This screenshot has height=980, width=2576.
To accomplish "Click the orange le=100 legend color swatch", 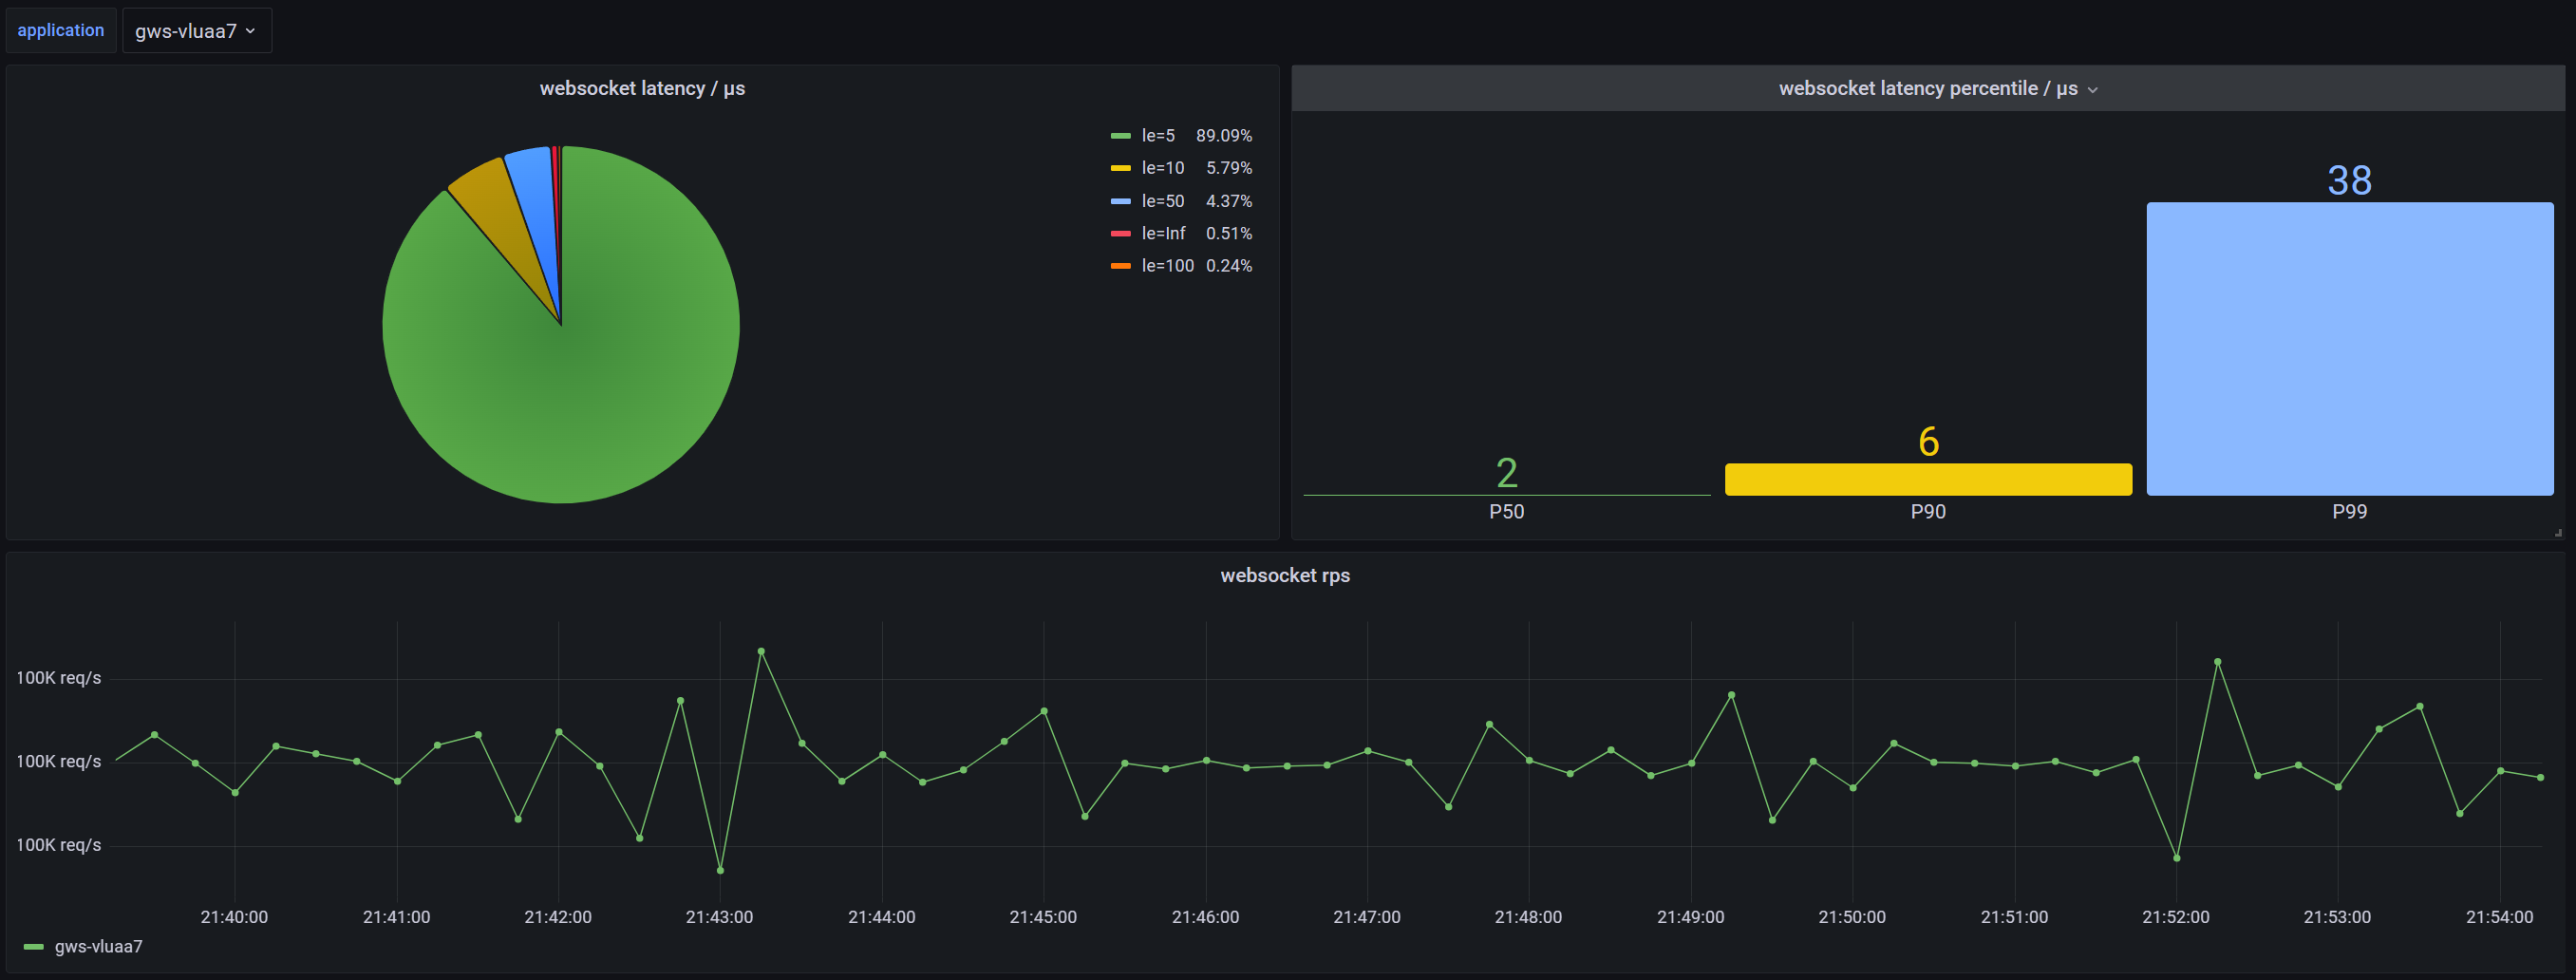I will tap(1120, 266).
